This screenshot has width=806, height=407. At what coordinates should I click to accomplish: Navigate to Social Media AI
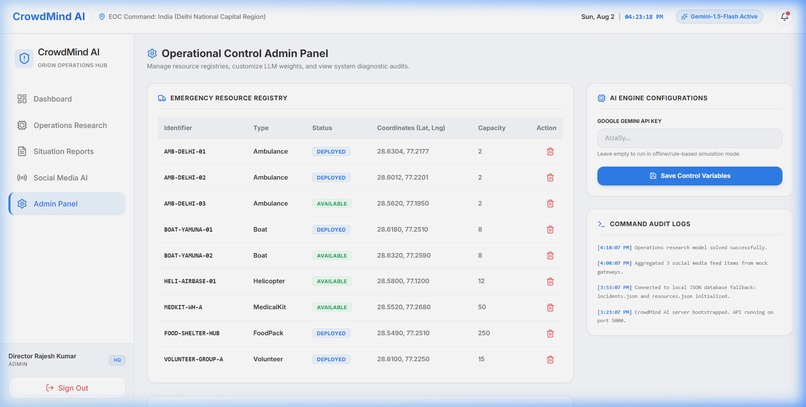click(x=67, y=177)
